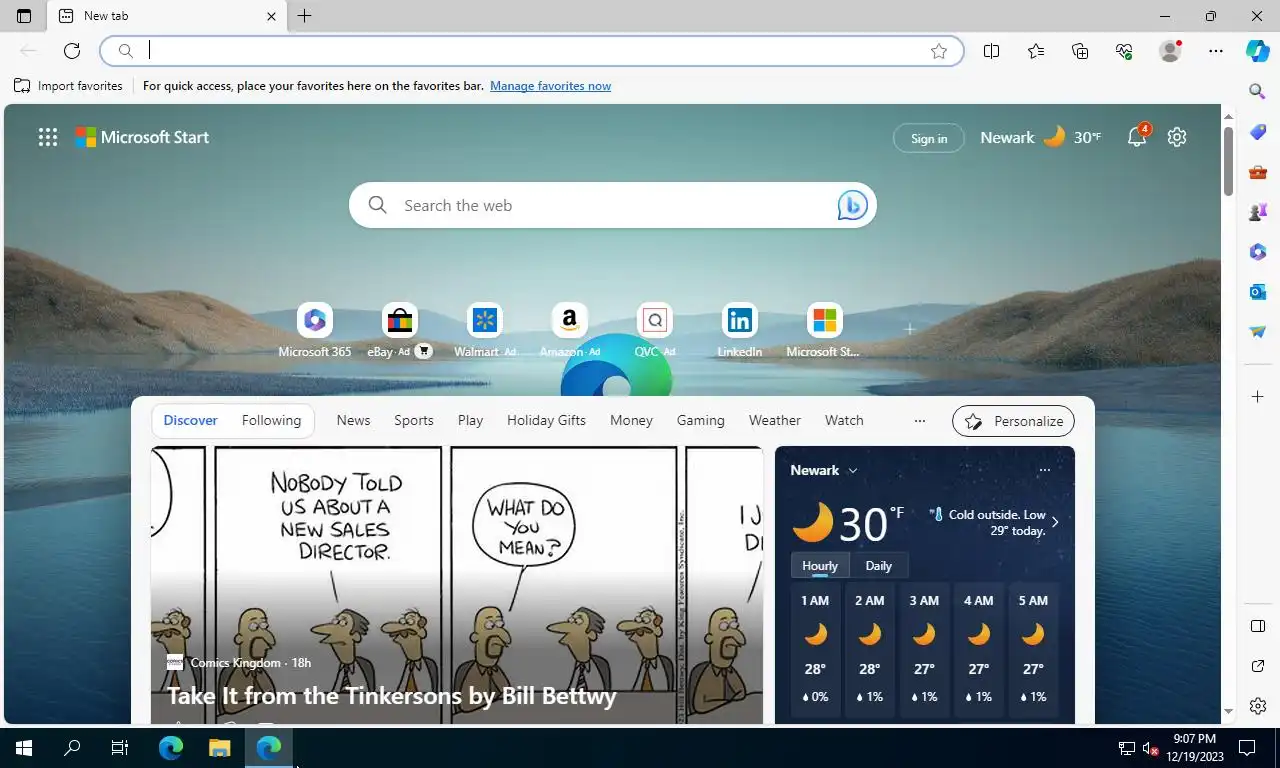Open the Gaming category tab
Screen dimensions: 1280x768
pos(700,421)
